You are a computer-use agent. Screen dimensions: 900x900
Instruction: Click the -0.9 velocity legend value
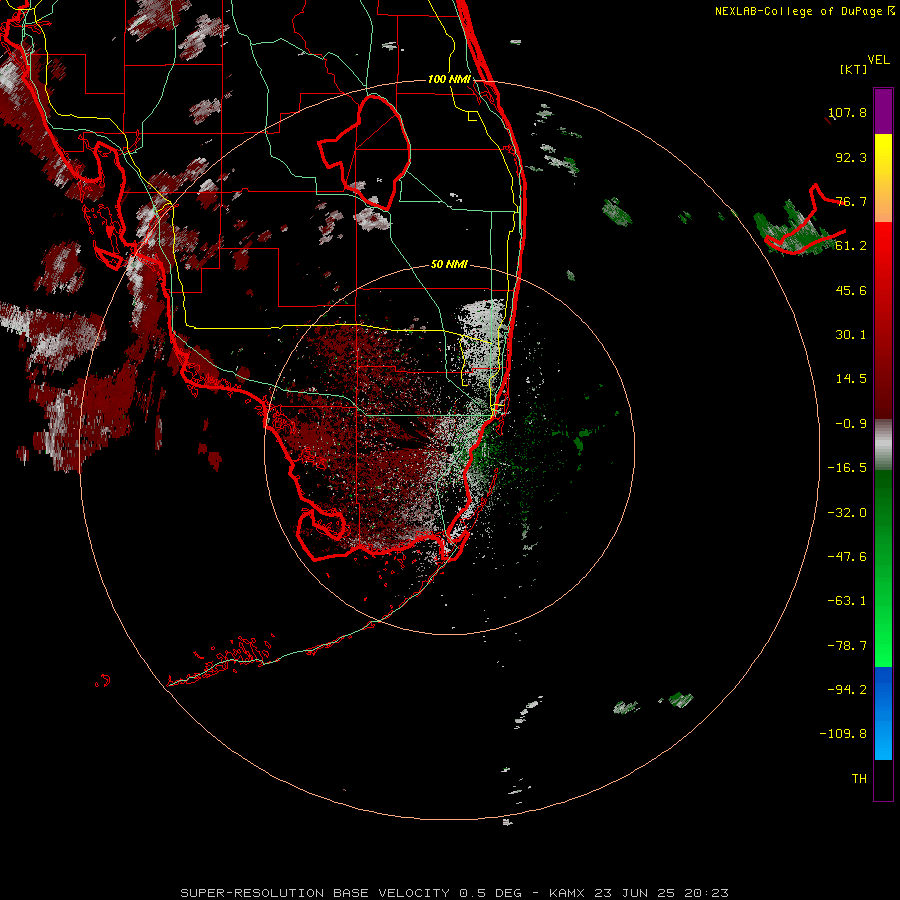click(x=851, y=424)
